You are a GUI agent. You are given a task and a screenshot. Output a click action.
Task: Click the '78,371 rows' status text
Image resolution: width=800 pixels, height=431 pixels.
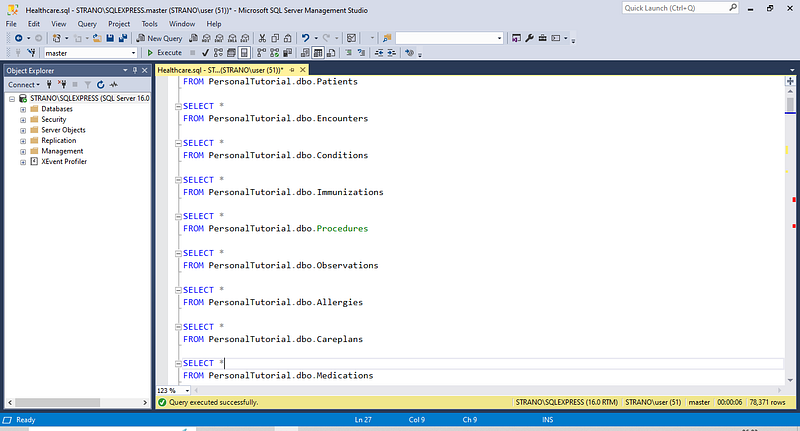767,402
